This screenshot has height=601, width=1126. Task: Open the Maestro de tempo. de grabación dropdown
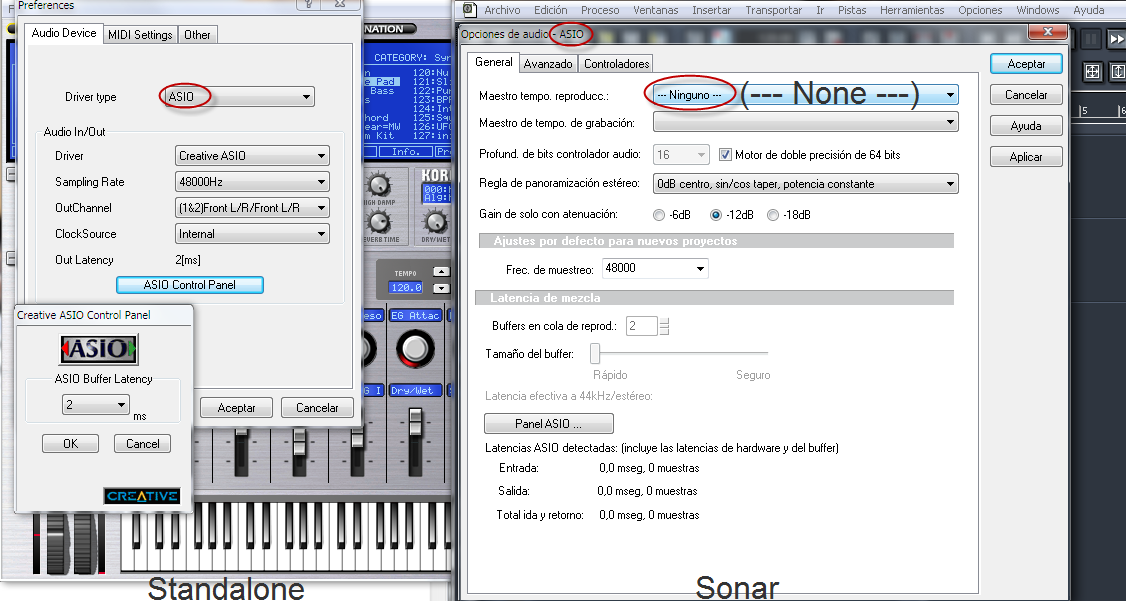click(x=805, y=123)
